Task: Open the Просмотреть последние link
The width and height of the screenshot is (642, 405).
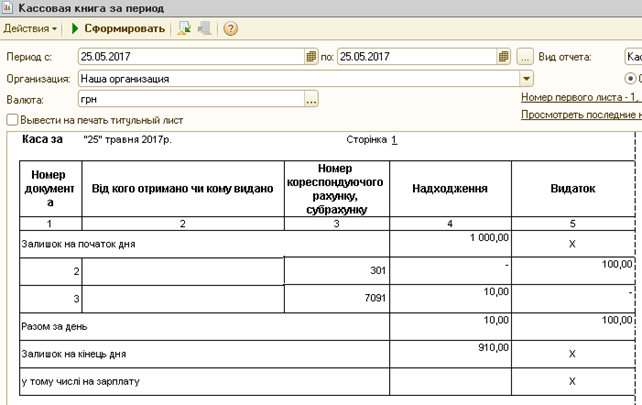Action: [581, 115]
